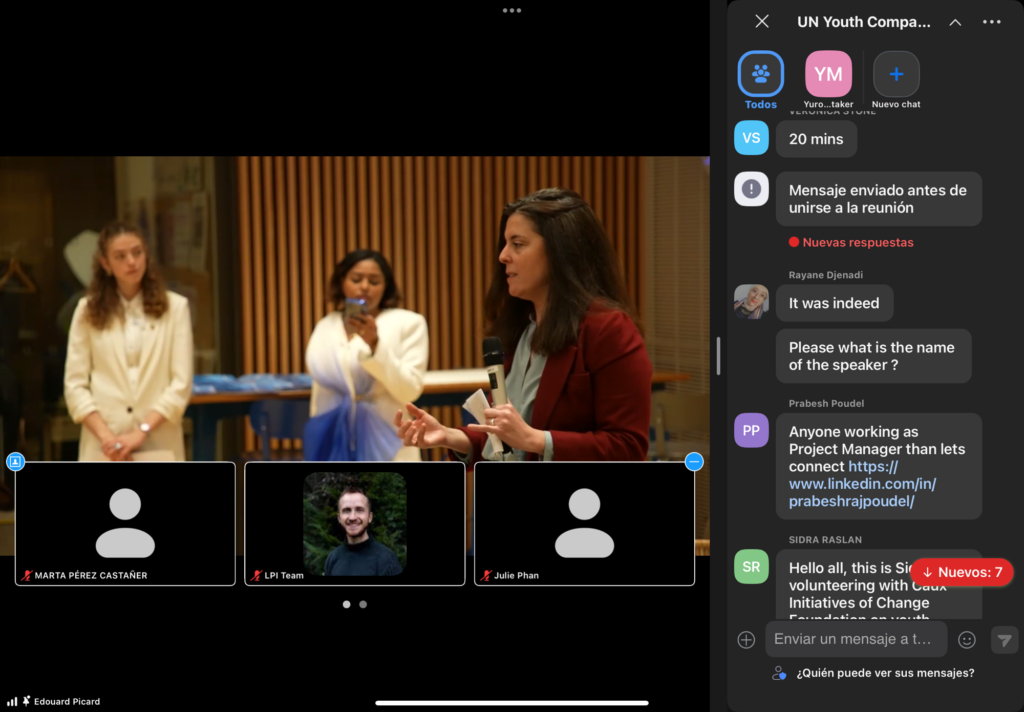Focus the Enviar un mensaje input field
Image resolution: width=1024 pixels, height=712 pixels.
(x=854, y=639)
